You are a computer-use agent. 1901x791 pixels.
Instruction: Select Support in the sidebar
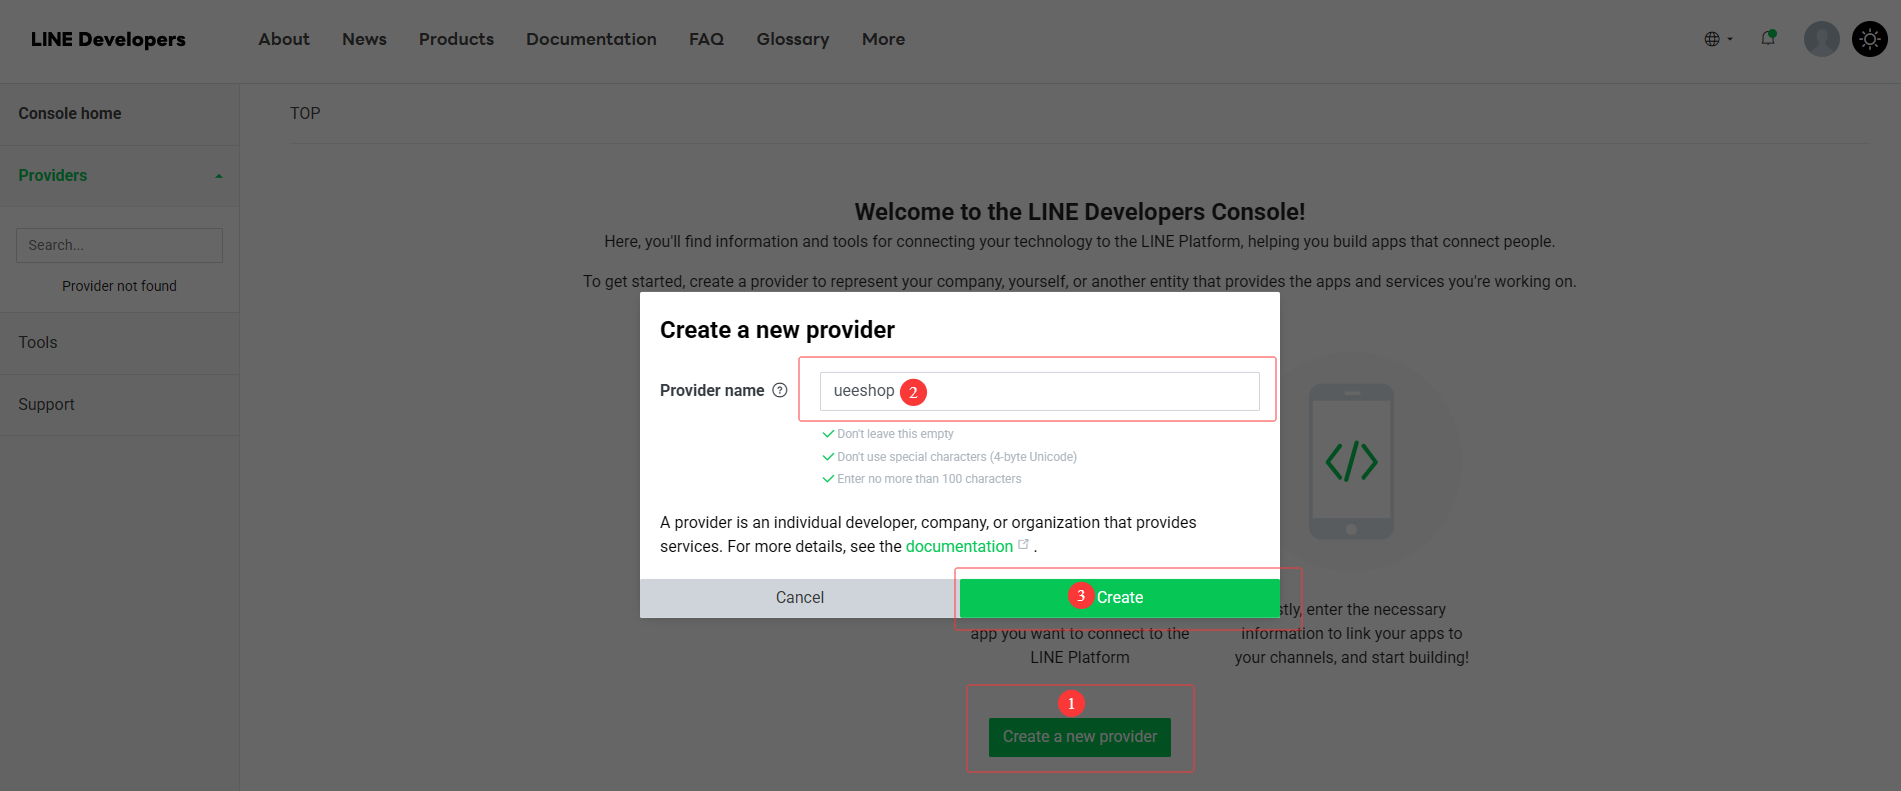[x=46, y=404]
